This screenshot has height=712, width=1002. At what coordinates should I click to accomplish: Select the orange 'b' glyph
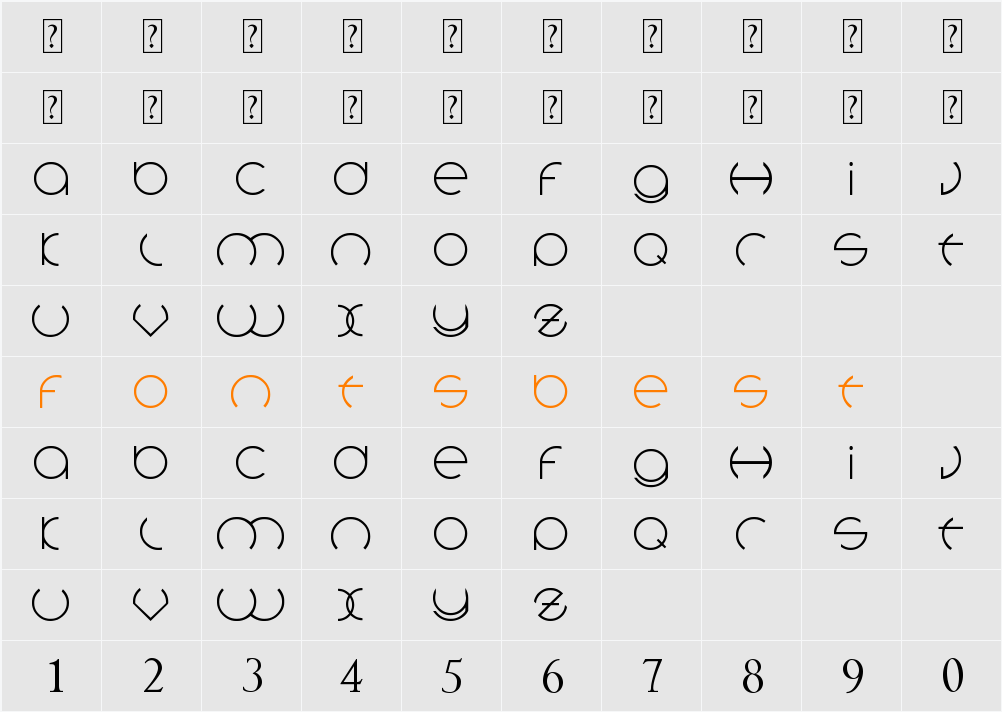click(550, 391)
